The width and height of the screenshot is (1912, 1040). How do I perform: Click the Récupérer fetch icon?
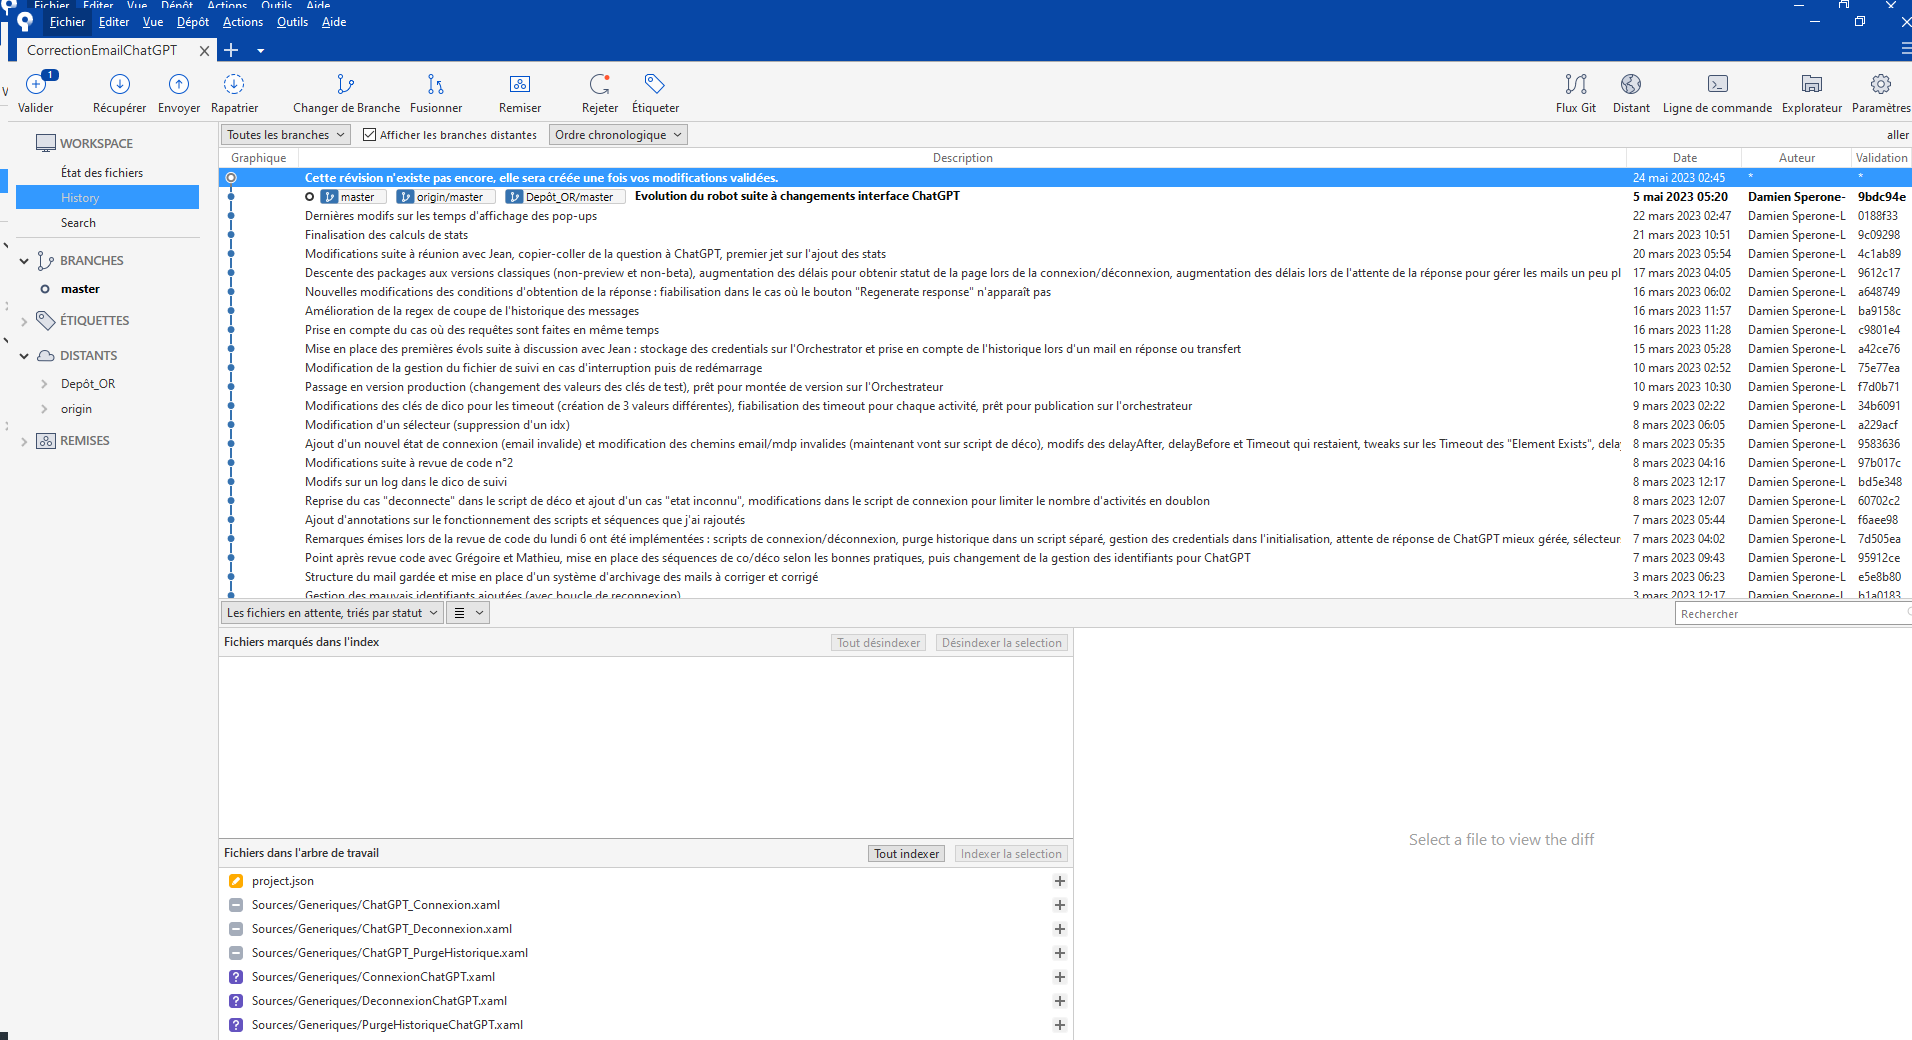click(x=119, y=85)
